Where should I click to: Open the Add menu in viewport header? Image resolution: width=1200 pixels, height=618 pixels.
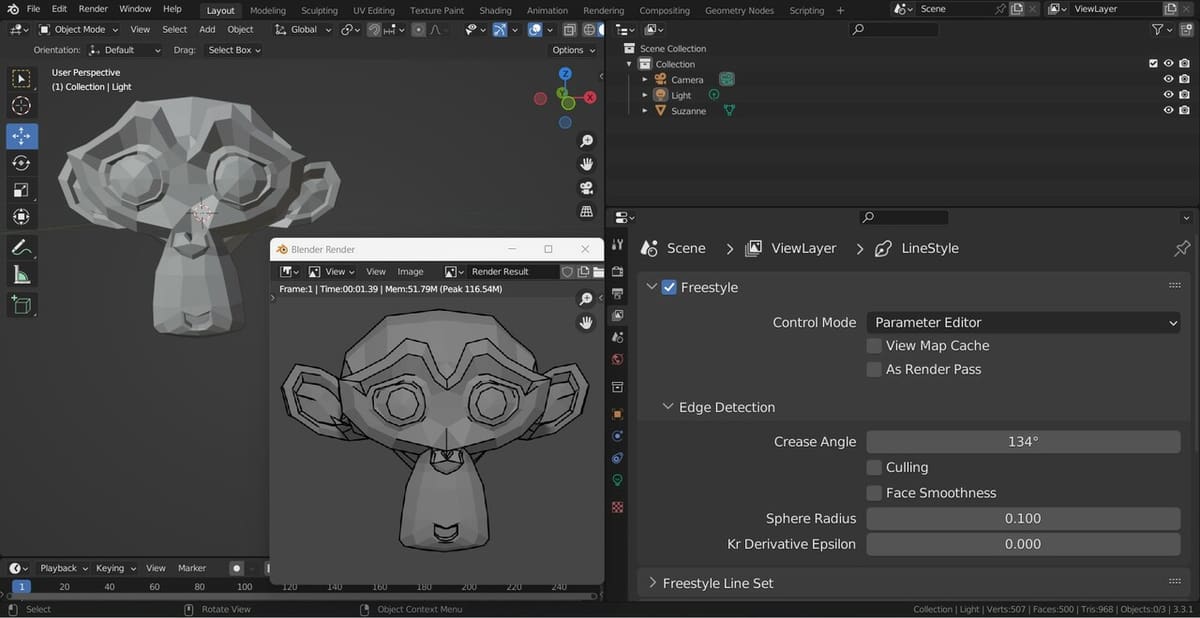point(207,29)
